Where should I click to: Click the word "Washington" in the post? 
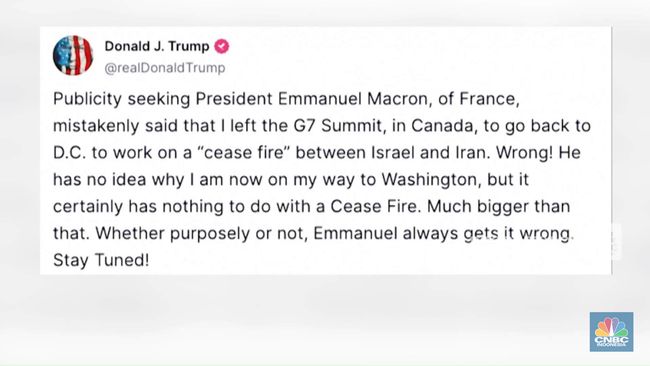pos(432,179)
